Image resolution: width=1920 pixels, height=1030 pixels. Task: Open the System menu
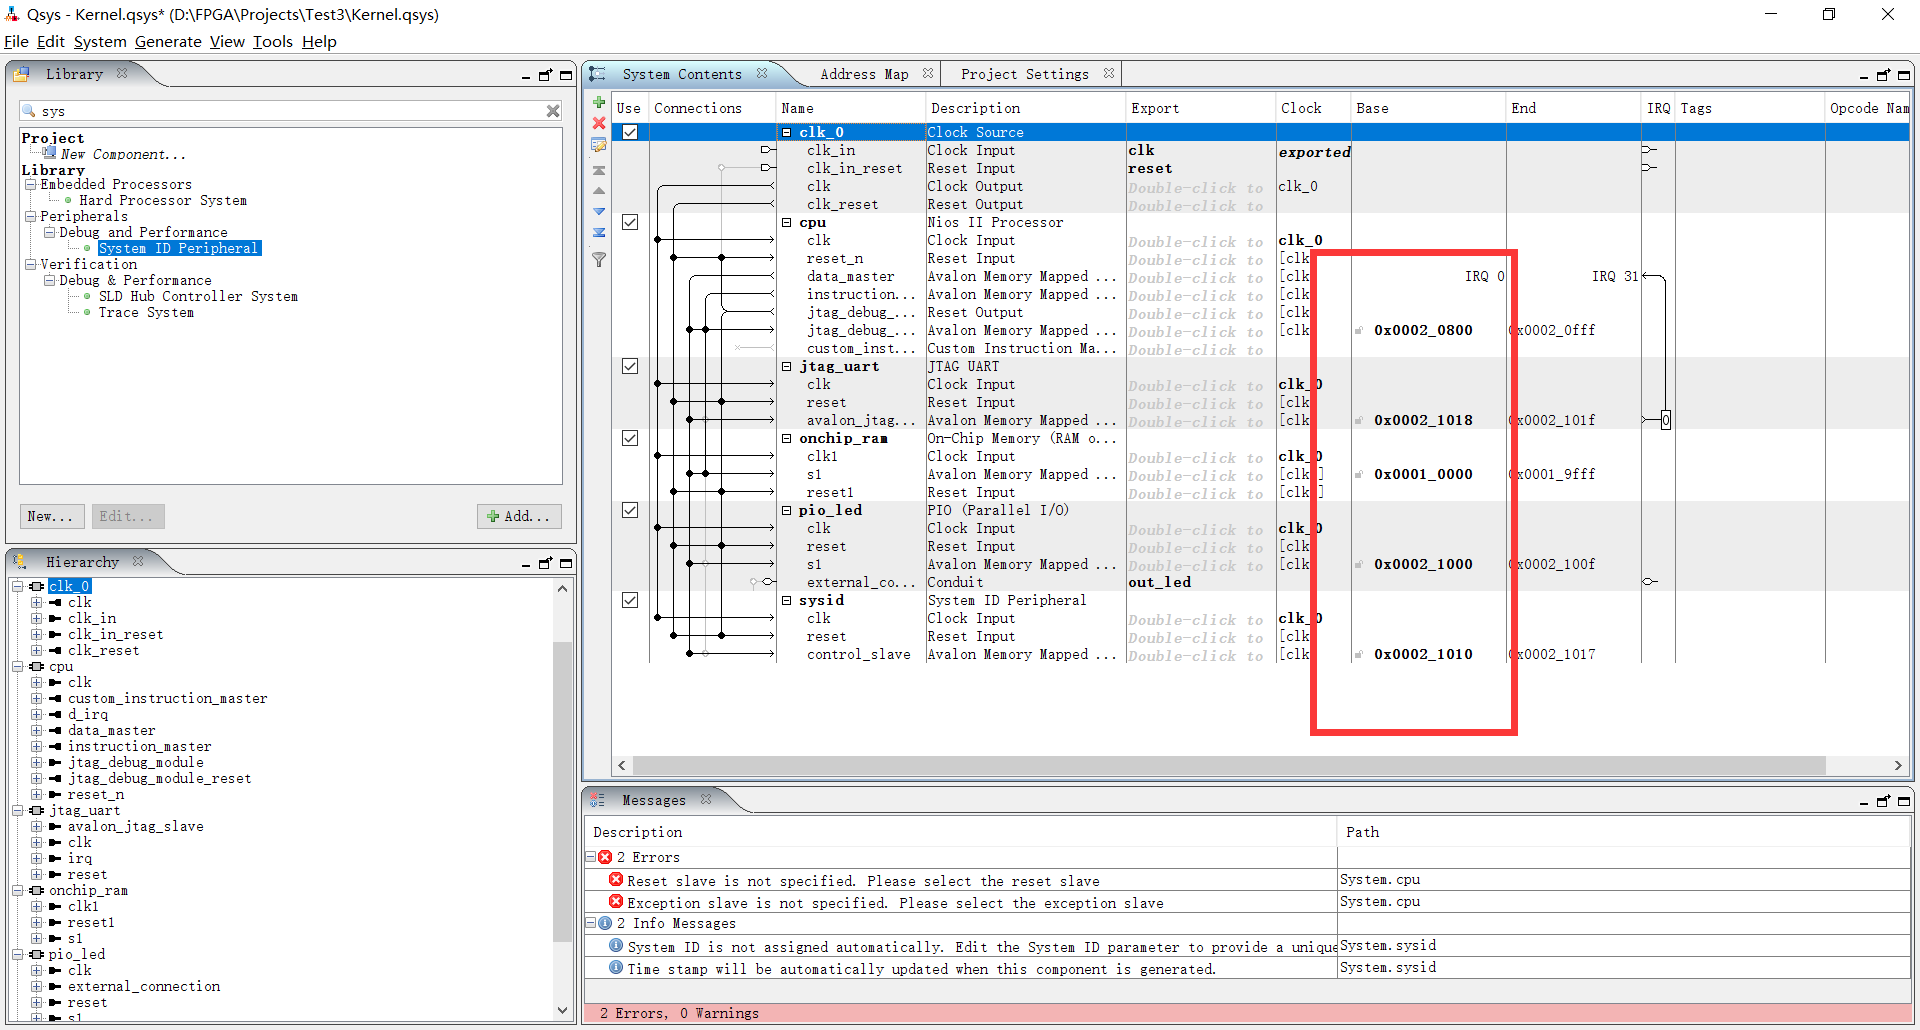point(100,41)
